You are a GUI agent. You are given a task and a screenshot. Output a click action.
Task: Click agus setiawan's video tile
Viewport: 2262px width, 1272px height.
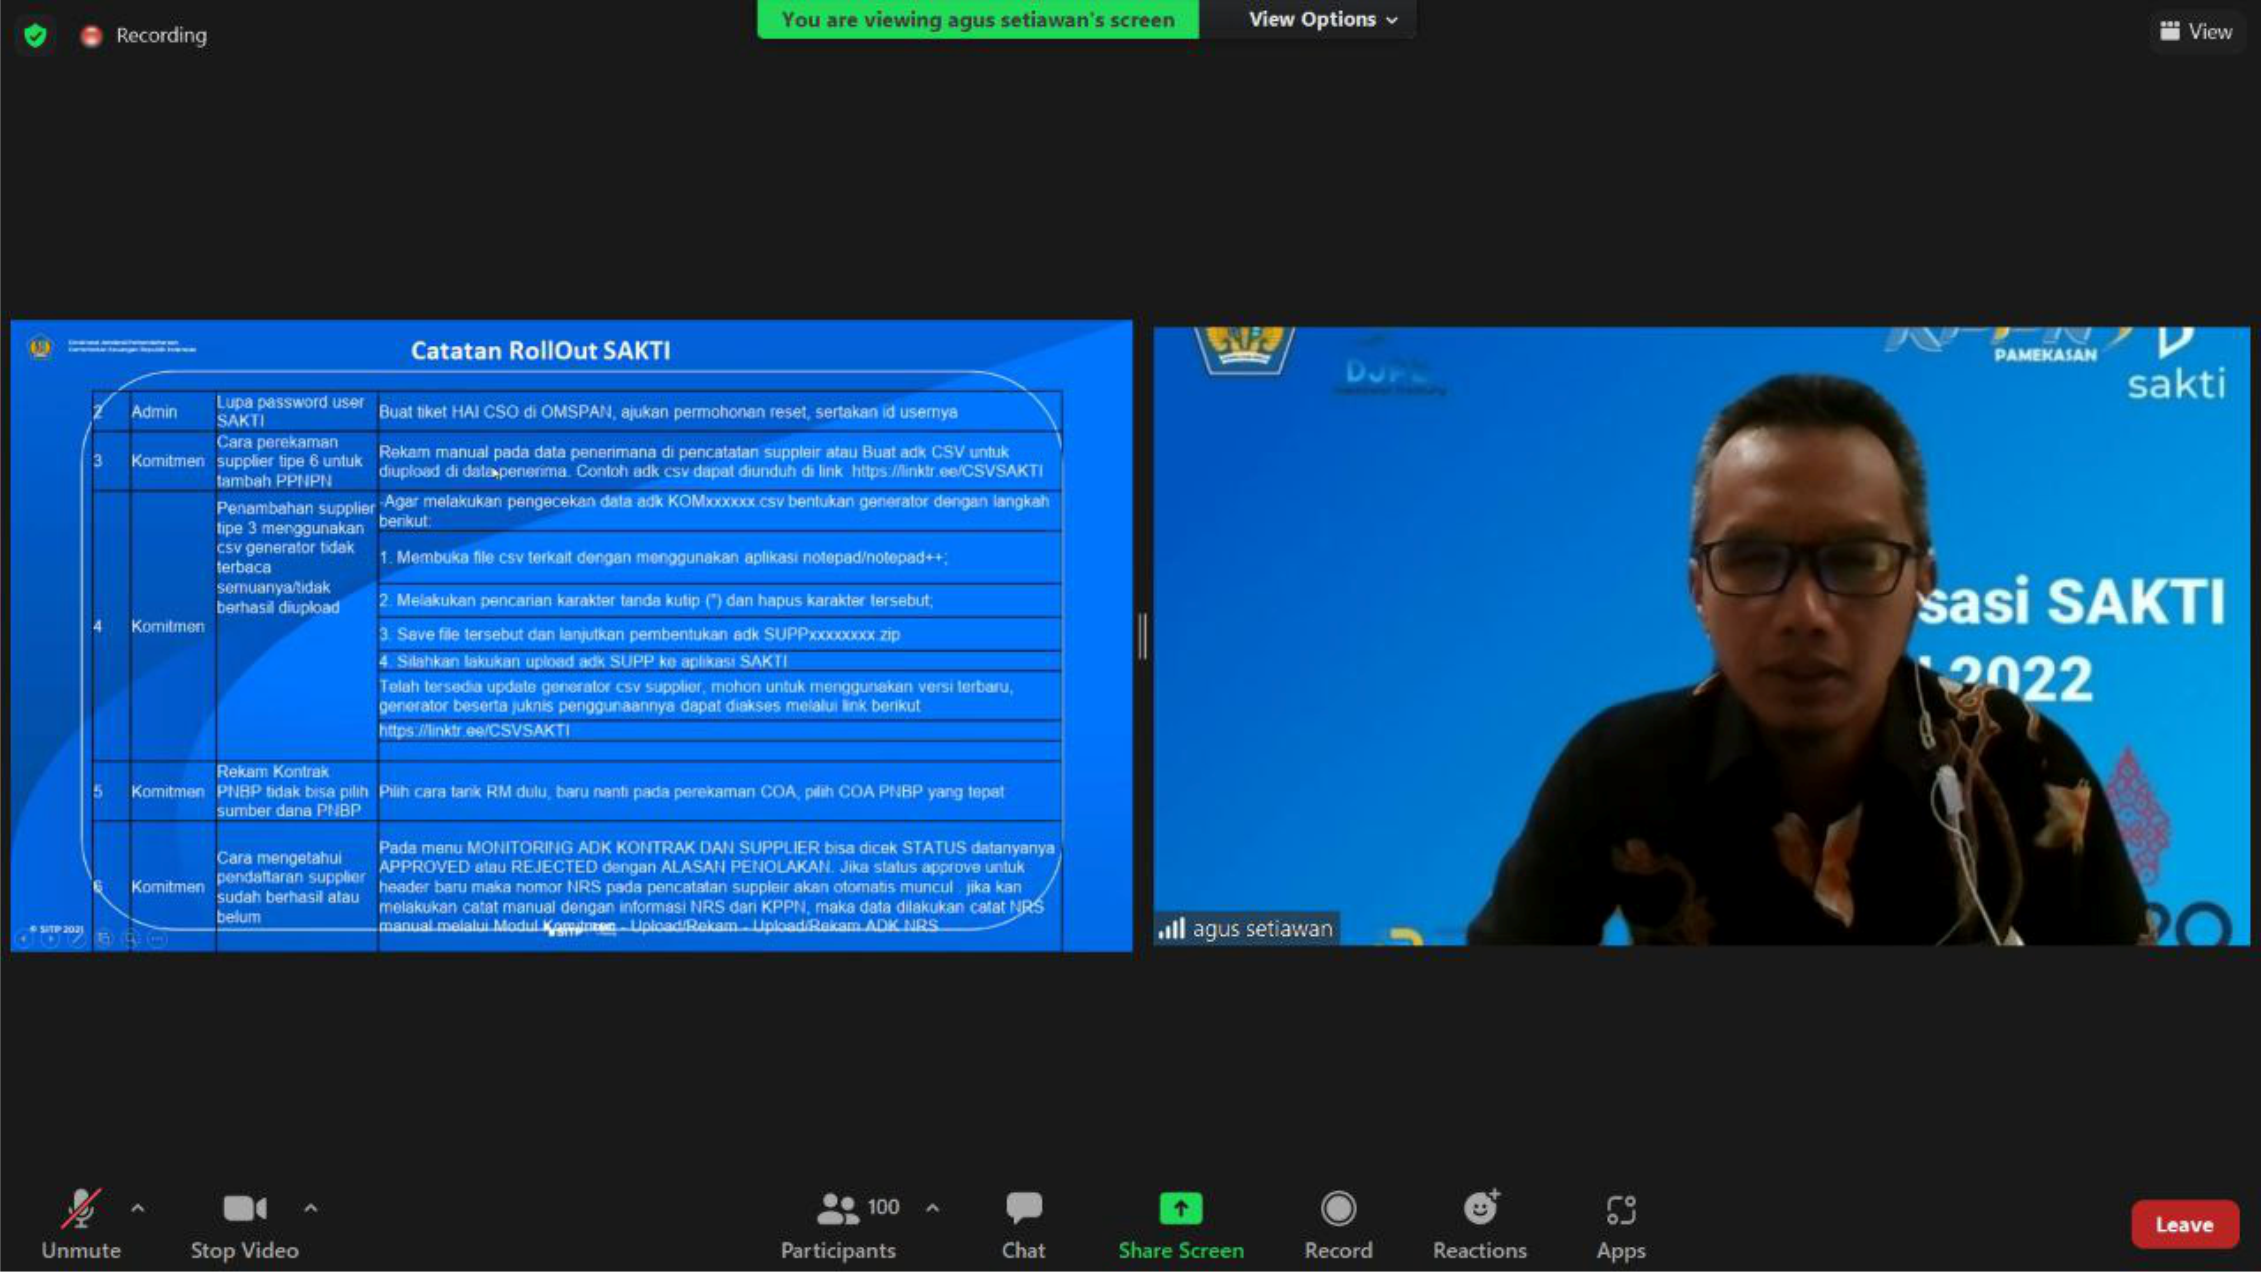click(1701, 636)
